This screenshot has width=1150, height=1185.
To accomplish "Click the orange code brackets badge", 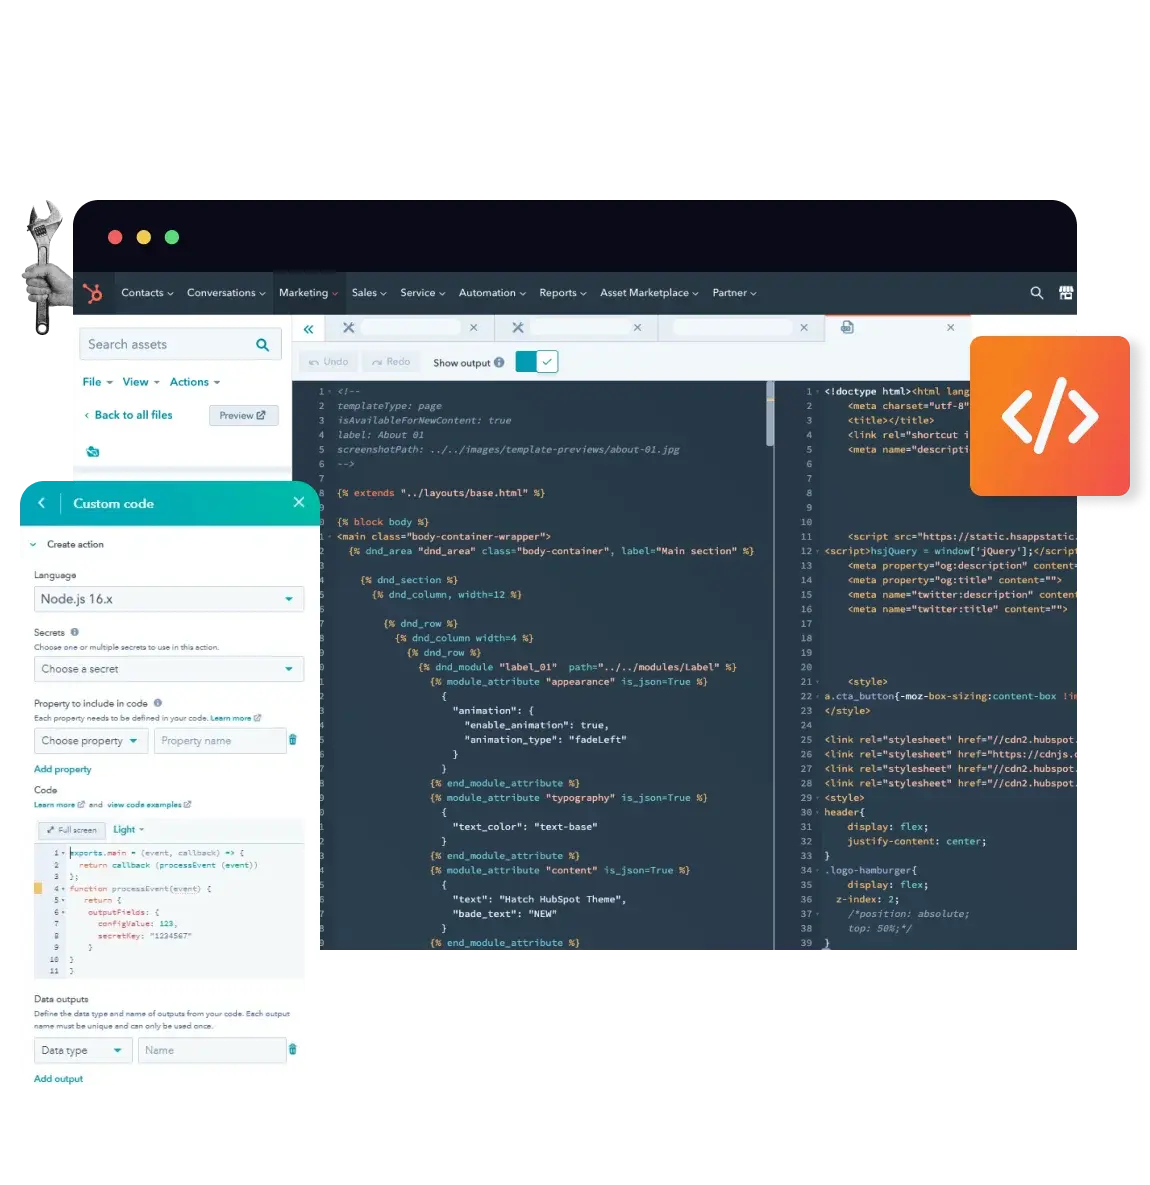I will tap(1049, 416).
